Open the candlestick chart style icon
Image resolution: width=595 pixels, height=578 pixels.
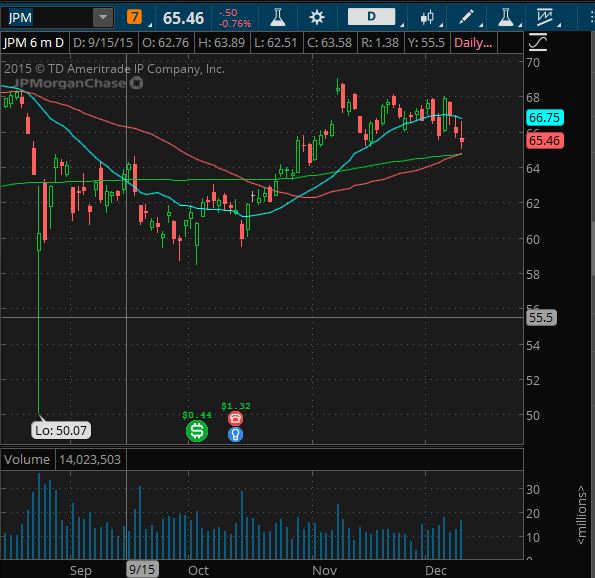tap(427, 17)
